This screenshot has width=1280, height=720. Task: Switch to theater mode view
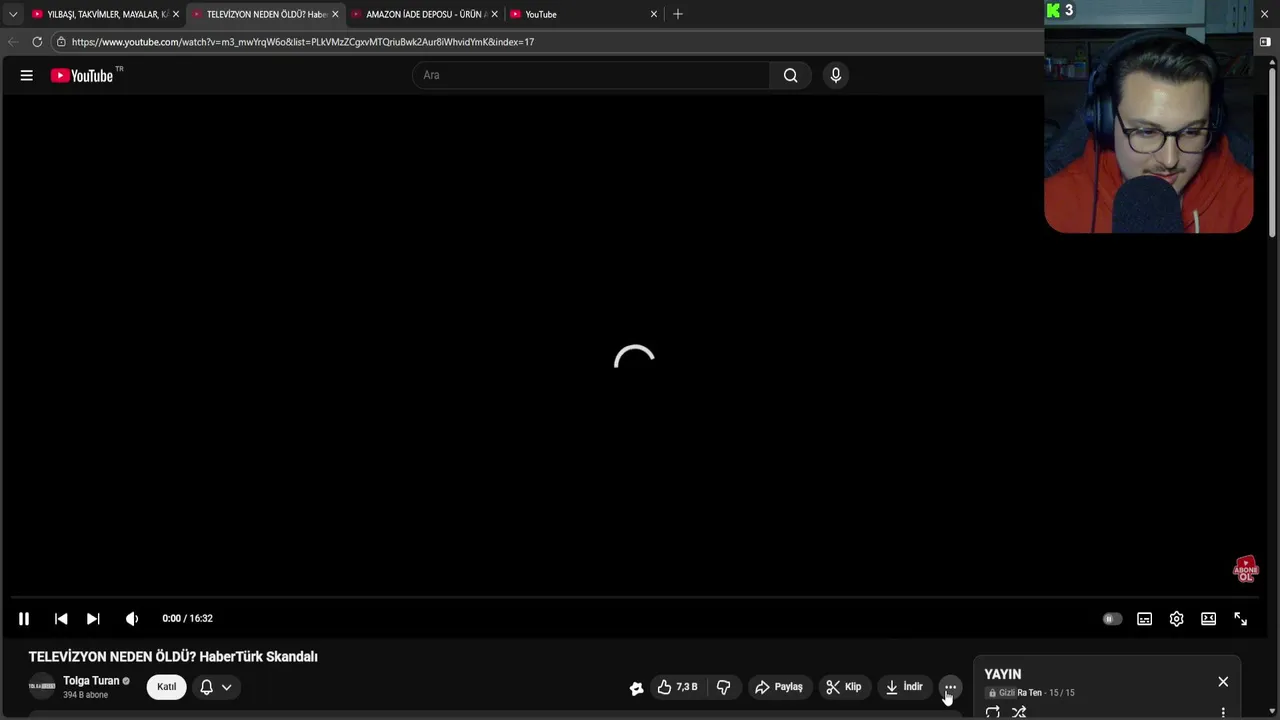pos(1209,619)
